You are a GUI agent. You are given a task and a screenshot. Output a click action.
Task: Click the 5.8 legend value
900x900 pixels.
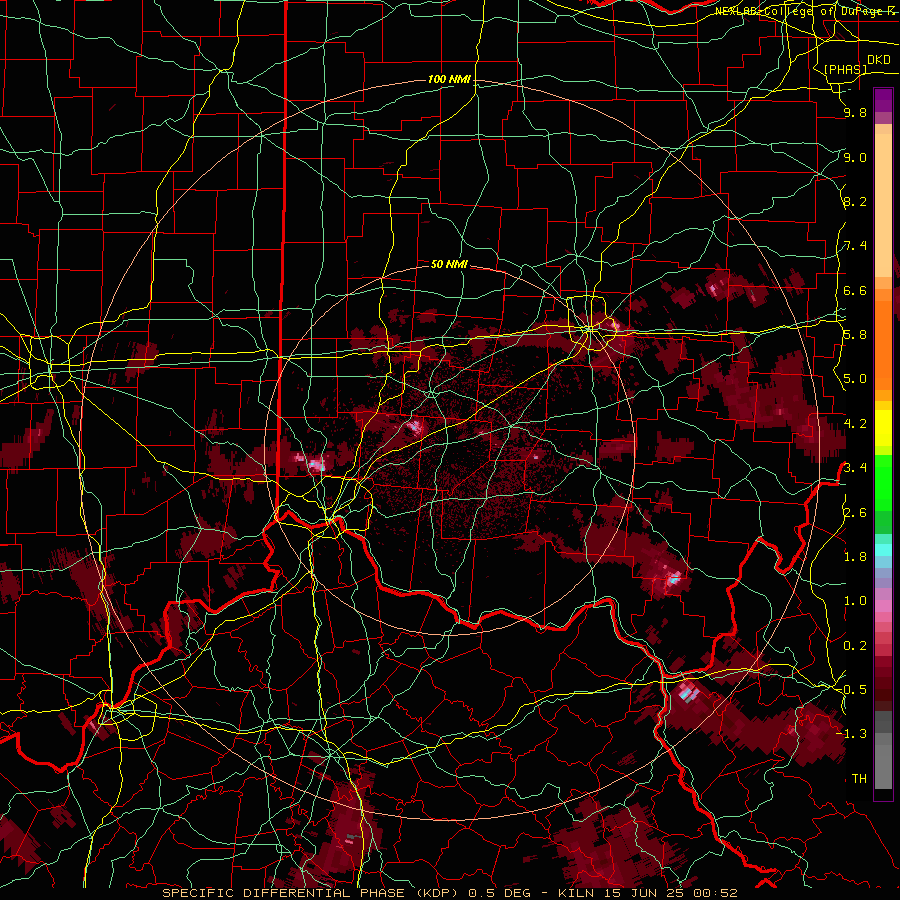tap(855, 335)
